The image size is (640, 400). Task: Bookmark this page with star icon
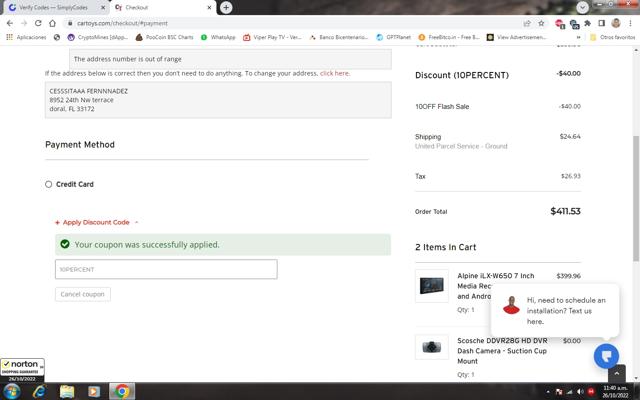tap(541, 23)
